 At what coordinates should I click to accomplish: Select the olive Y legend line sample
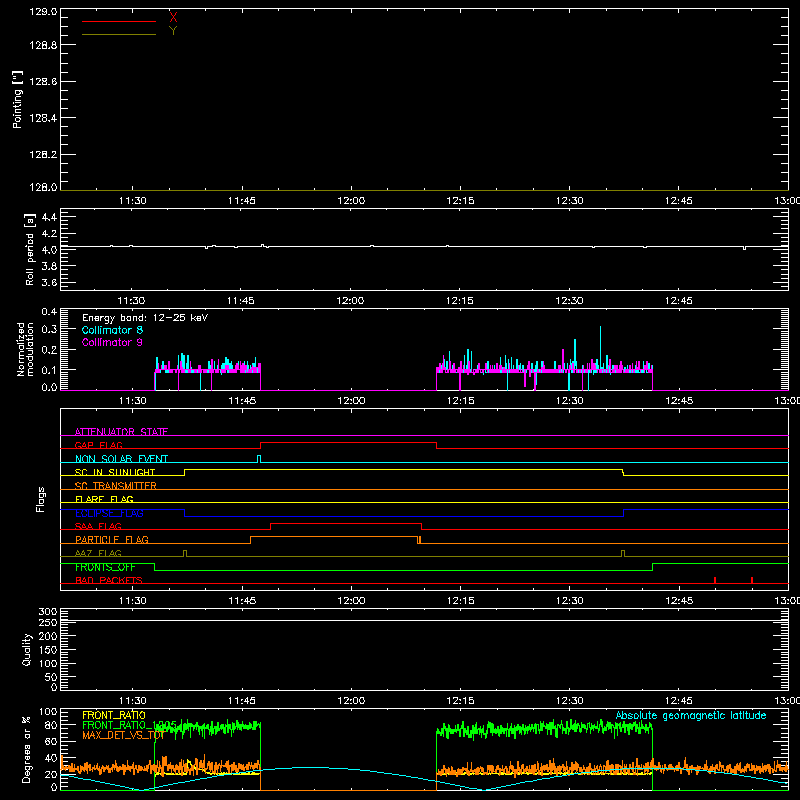tap(119, 35)
